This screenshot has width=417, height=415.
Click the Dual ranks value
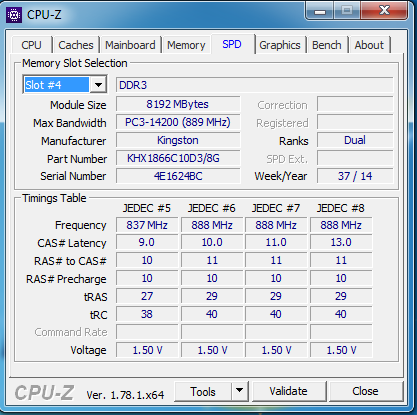[355, 140]
